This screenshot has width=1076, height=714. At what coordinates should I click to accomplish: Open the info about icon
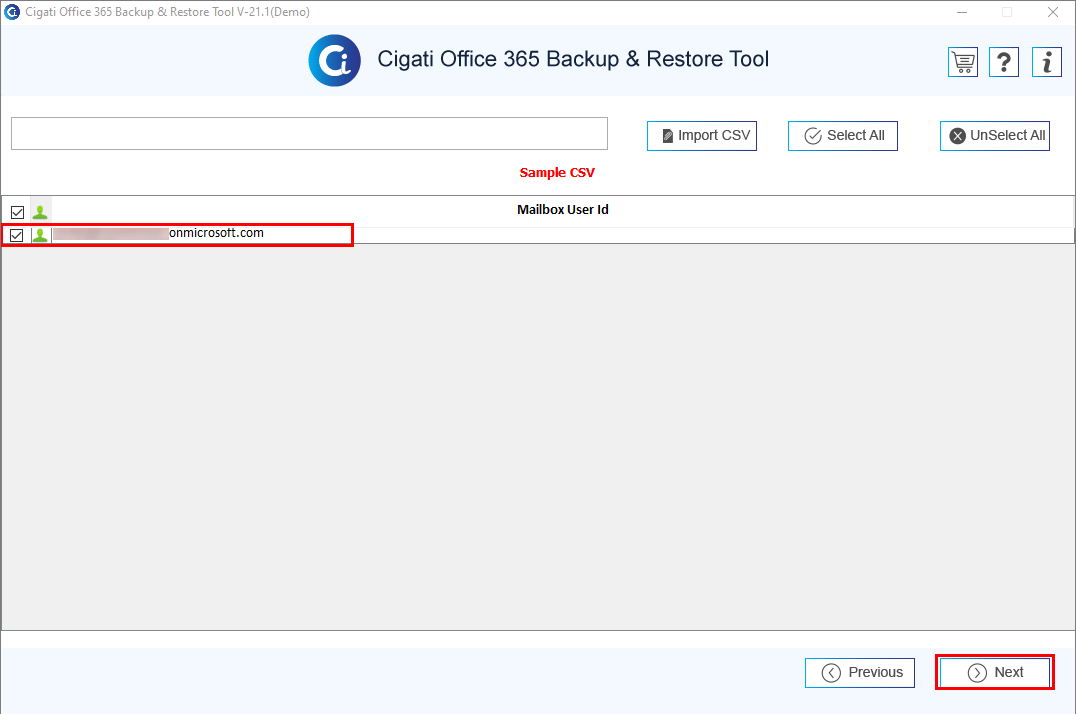(1046, 62)
